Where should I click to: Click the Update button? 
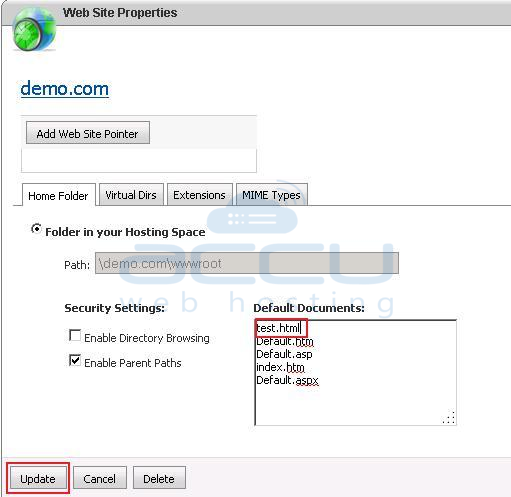pos(38,478)
